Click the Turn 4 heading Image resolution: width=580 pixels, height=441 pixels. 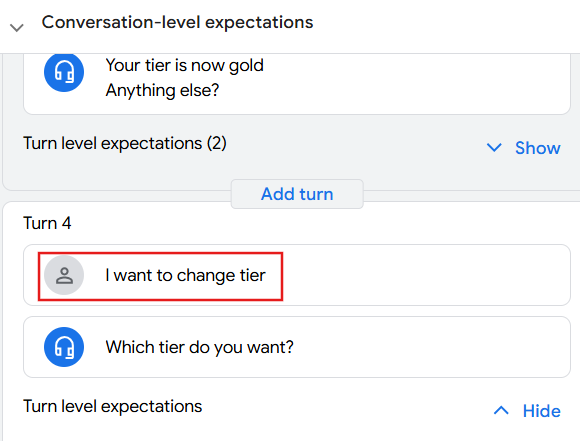(47, 223)
